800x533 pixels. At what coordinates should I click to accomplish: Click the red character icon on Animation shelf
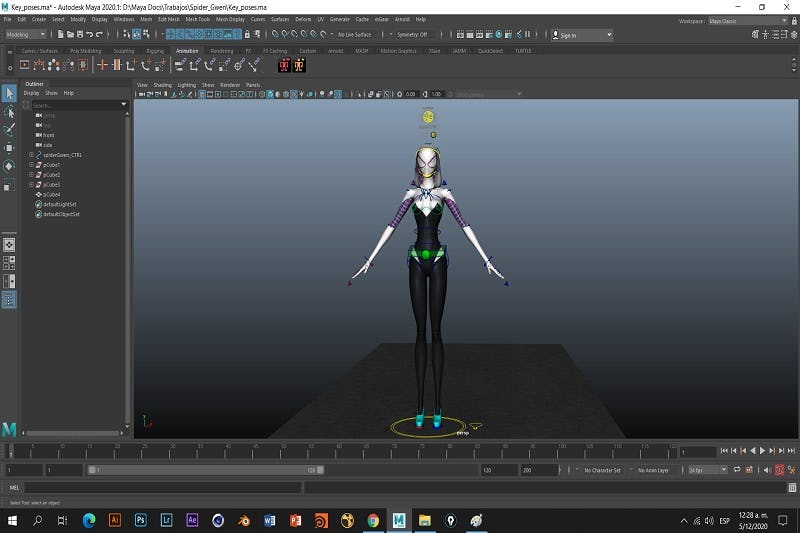284,65
